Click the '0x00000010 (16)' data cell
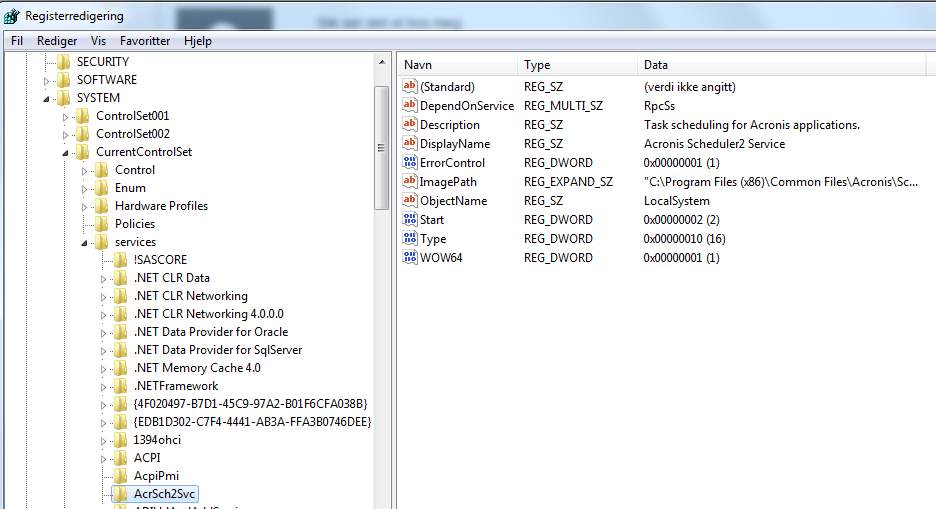The image size is (936, 509). pos(684,239)
